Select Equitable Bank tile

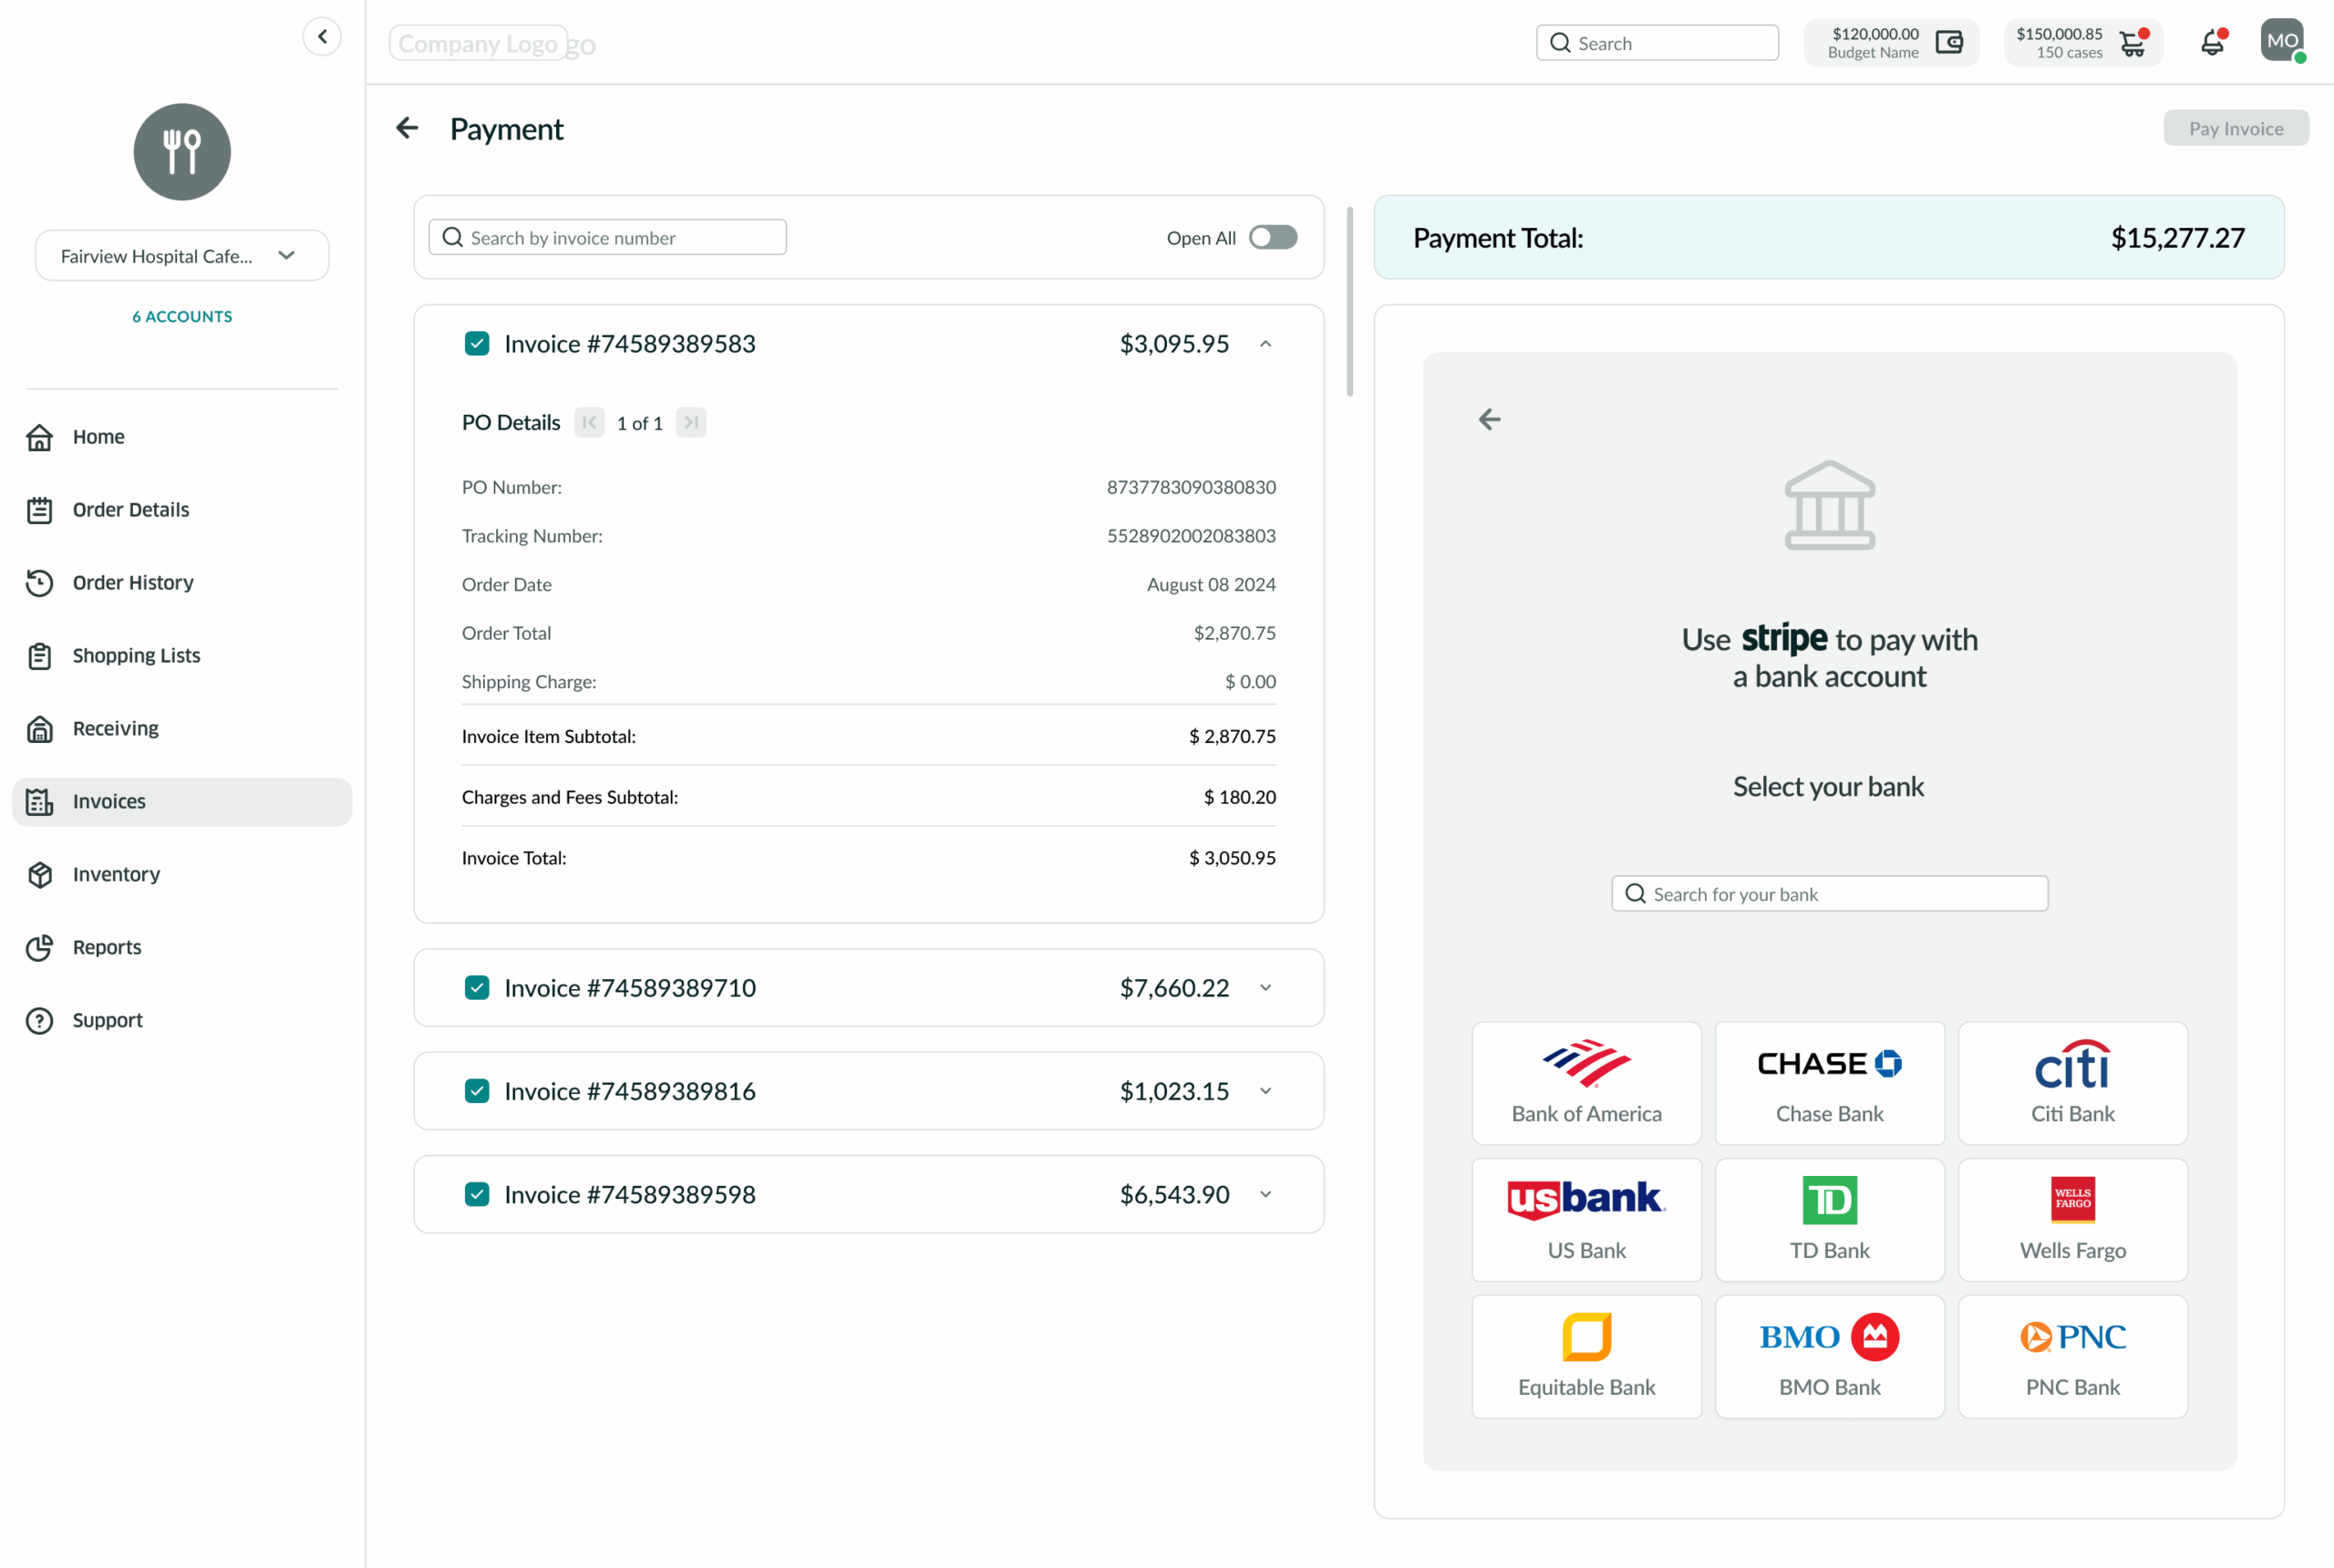point(1586,1357)
